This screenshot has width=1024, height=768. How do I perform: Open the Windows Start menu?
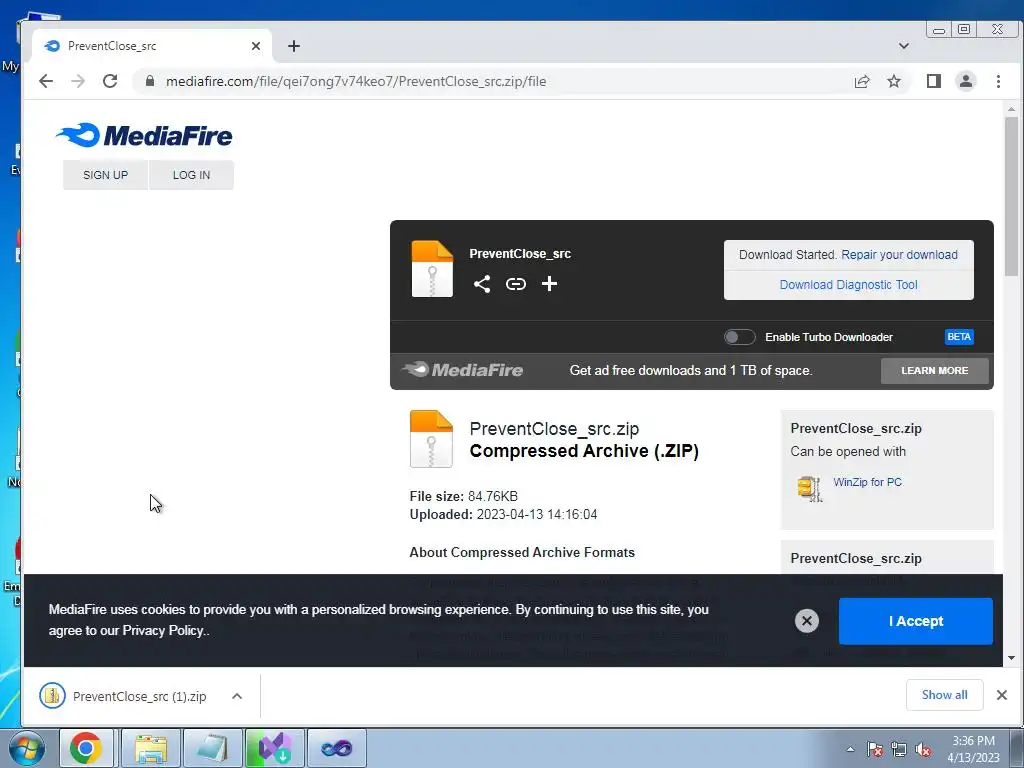click(26, 748)
